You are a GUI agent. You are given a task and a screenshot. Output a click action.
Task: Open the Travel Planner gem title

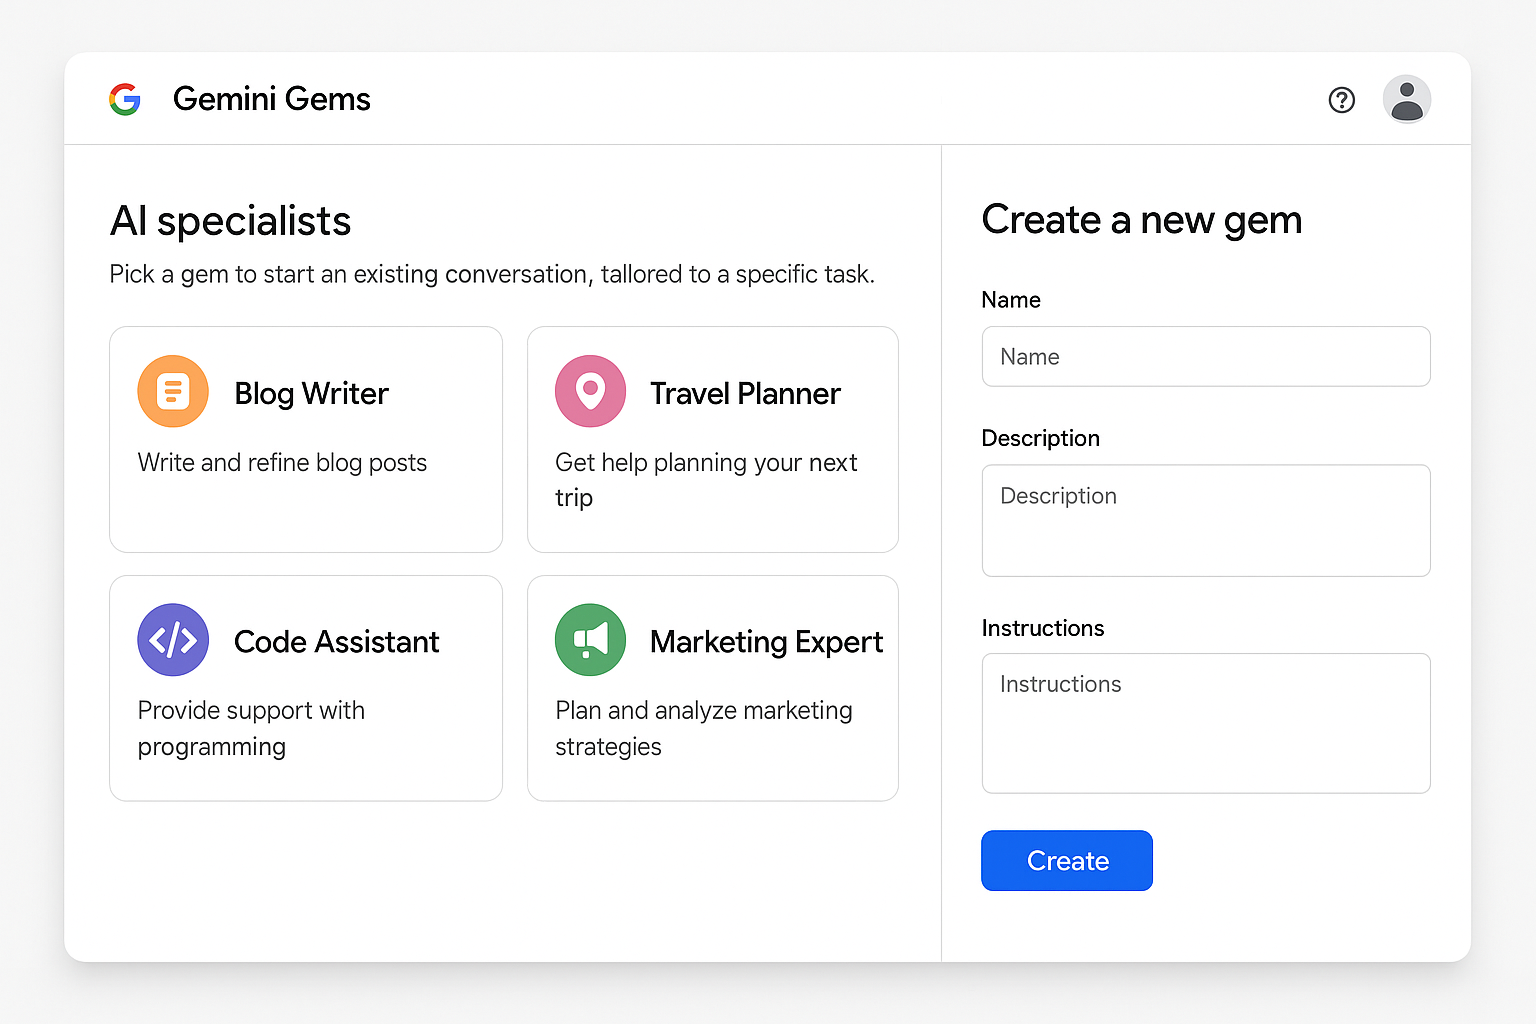(x=745, y=394)
